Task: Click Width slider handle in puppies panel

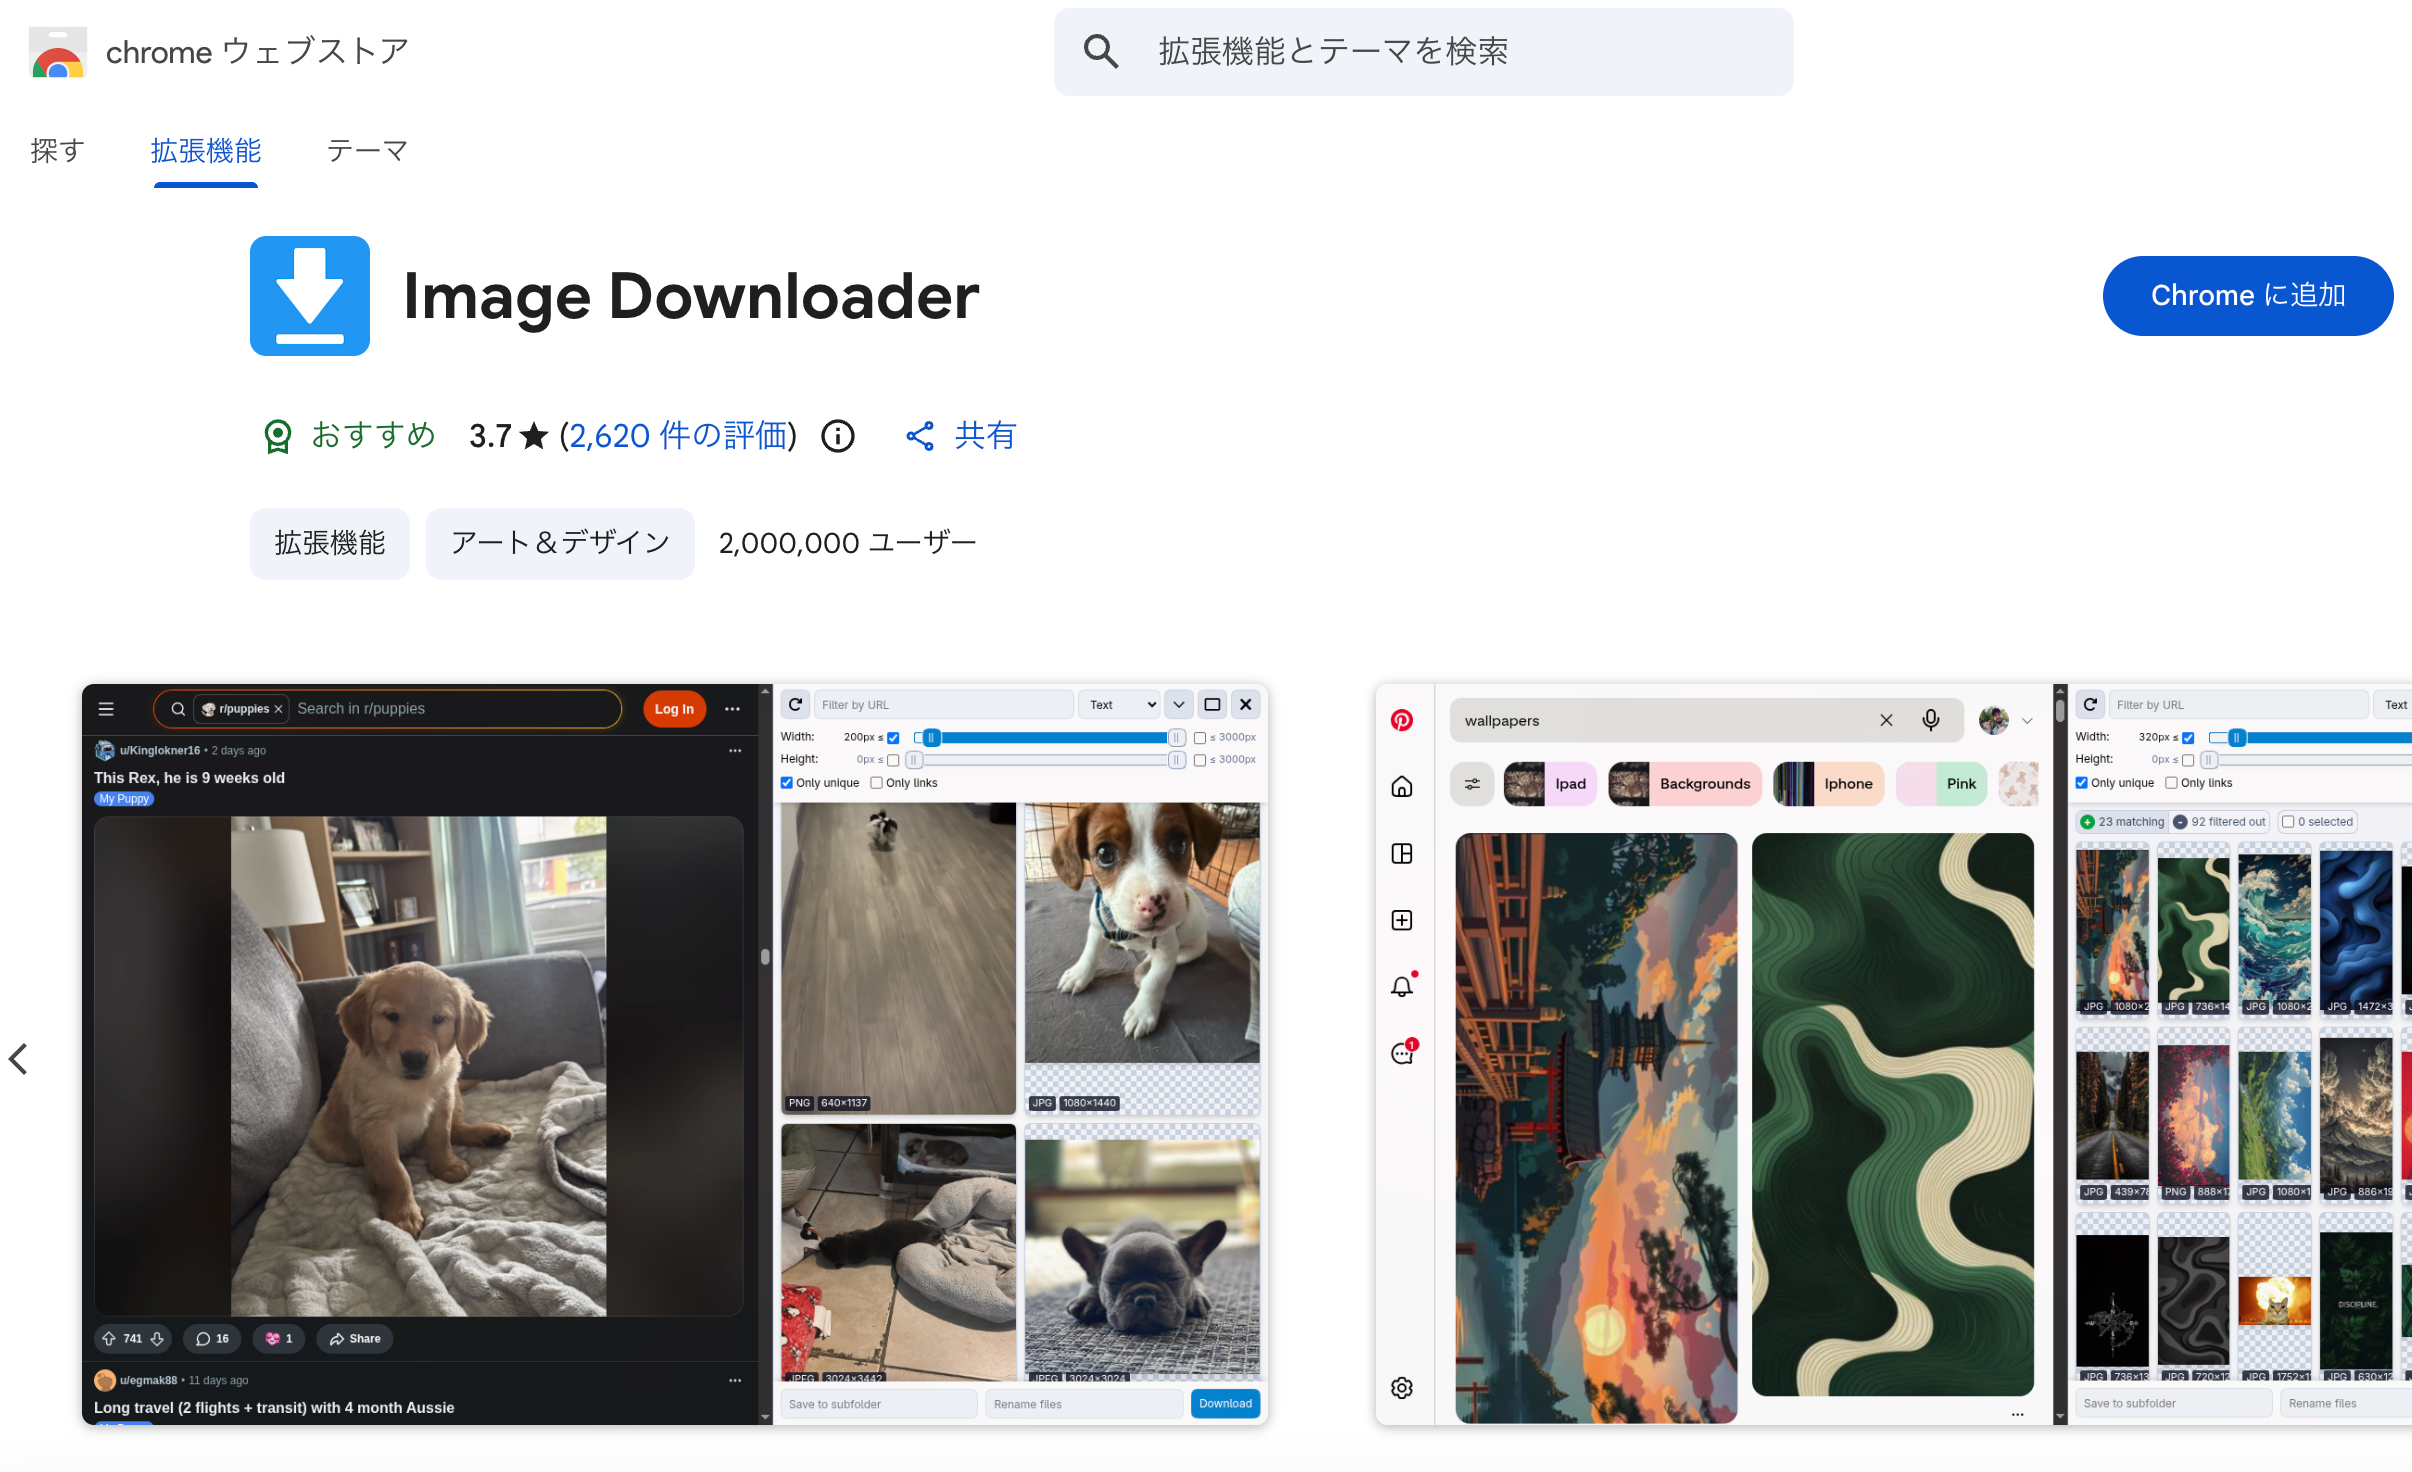Action: click(x=931, y=738)
